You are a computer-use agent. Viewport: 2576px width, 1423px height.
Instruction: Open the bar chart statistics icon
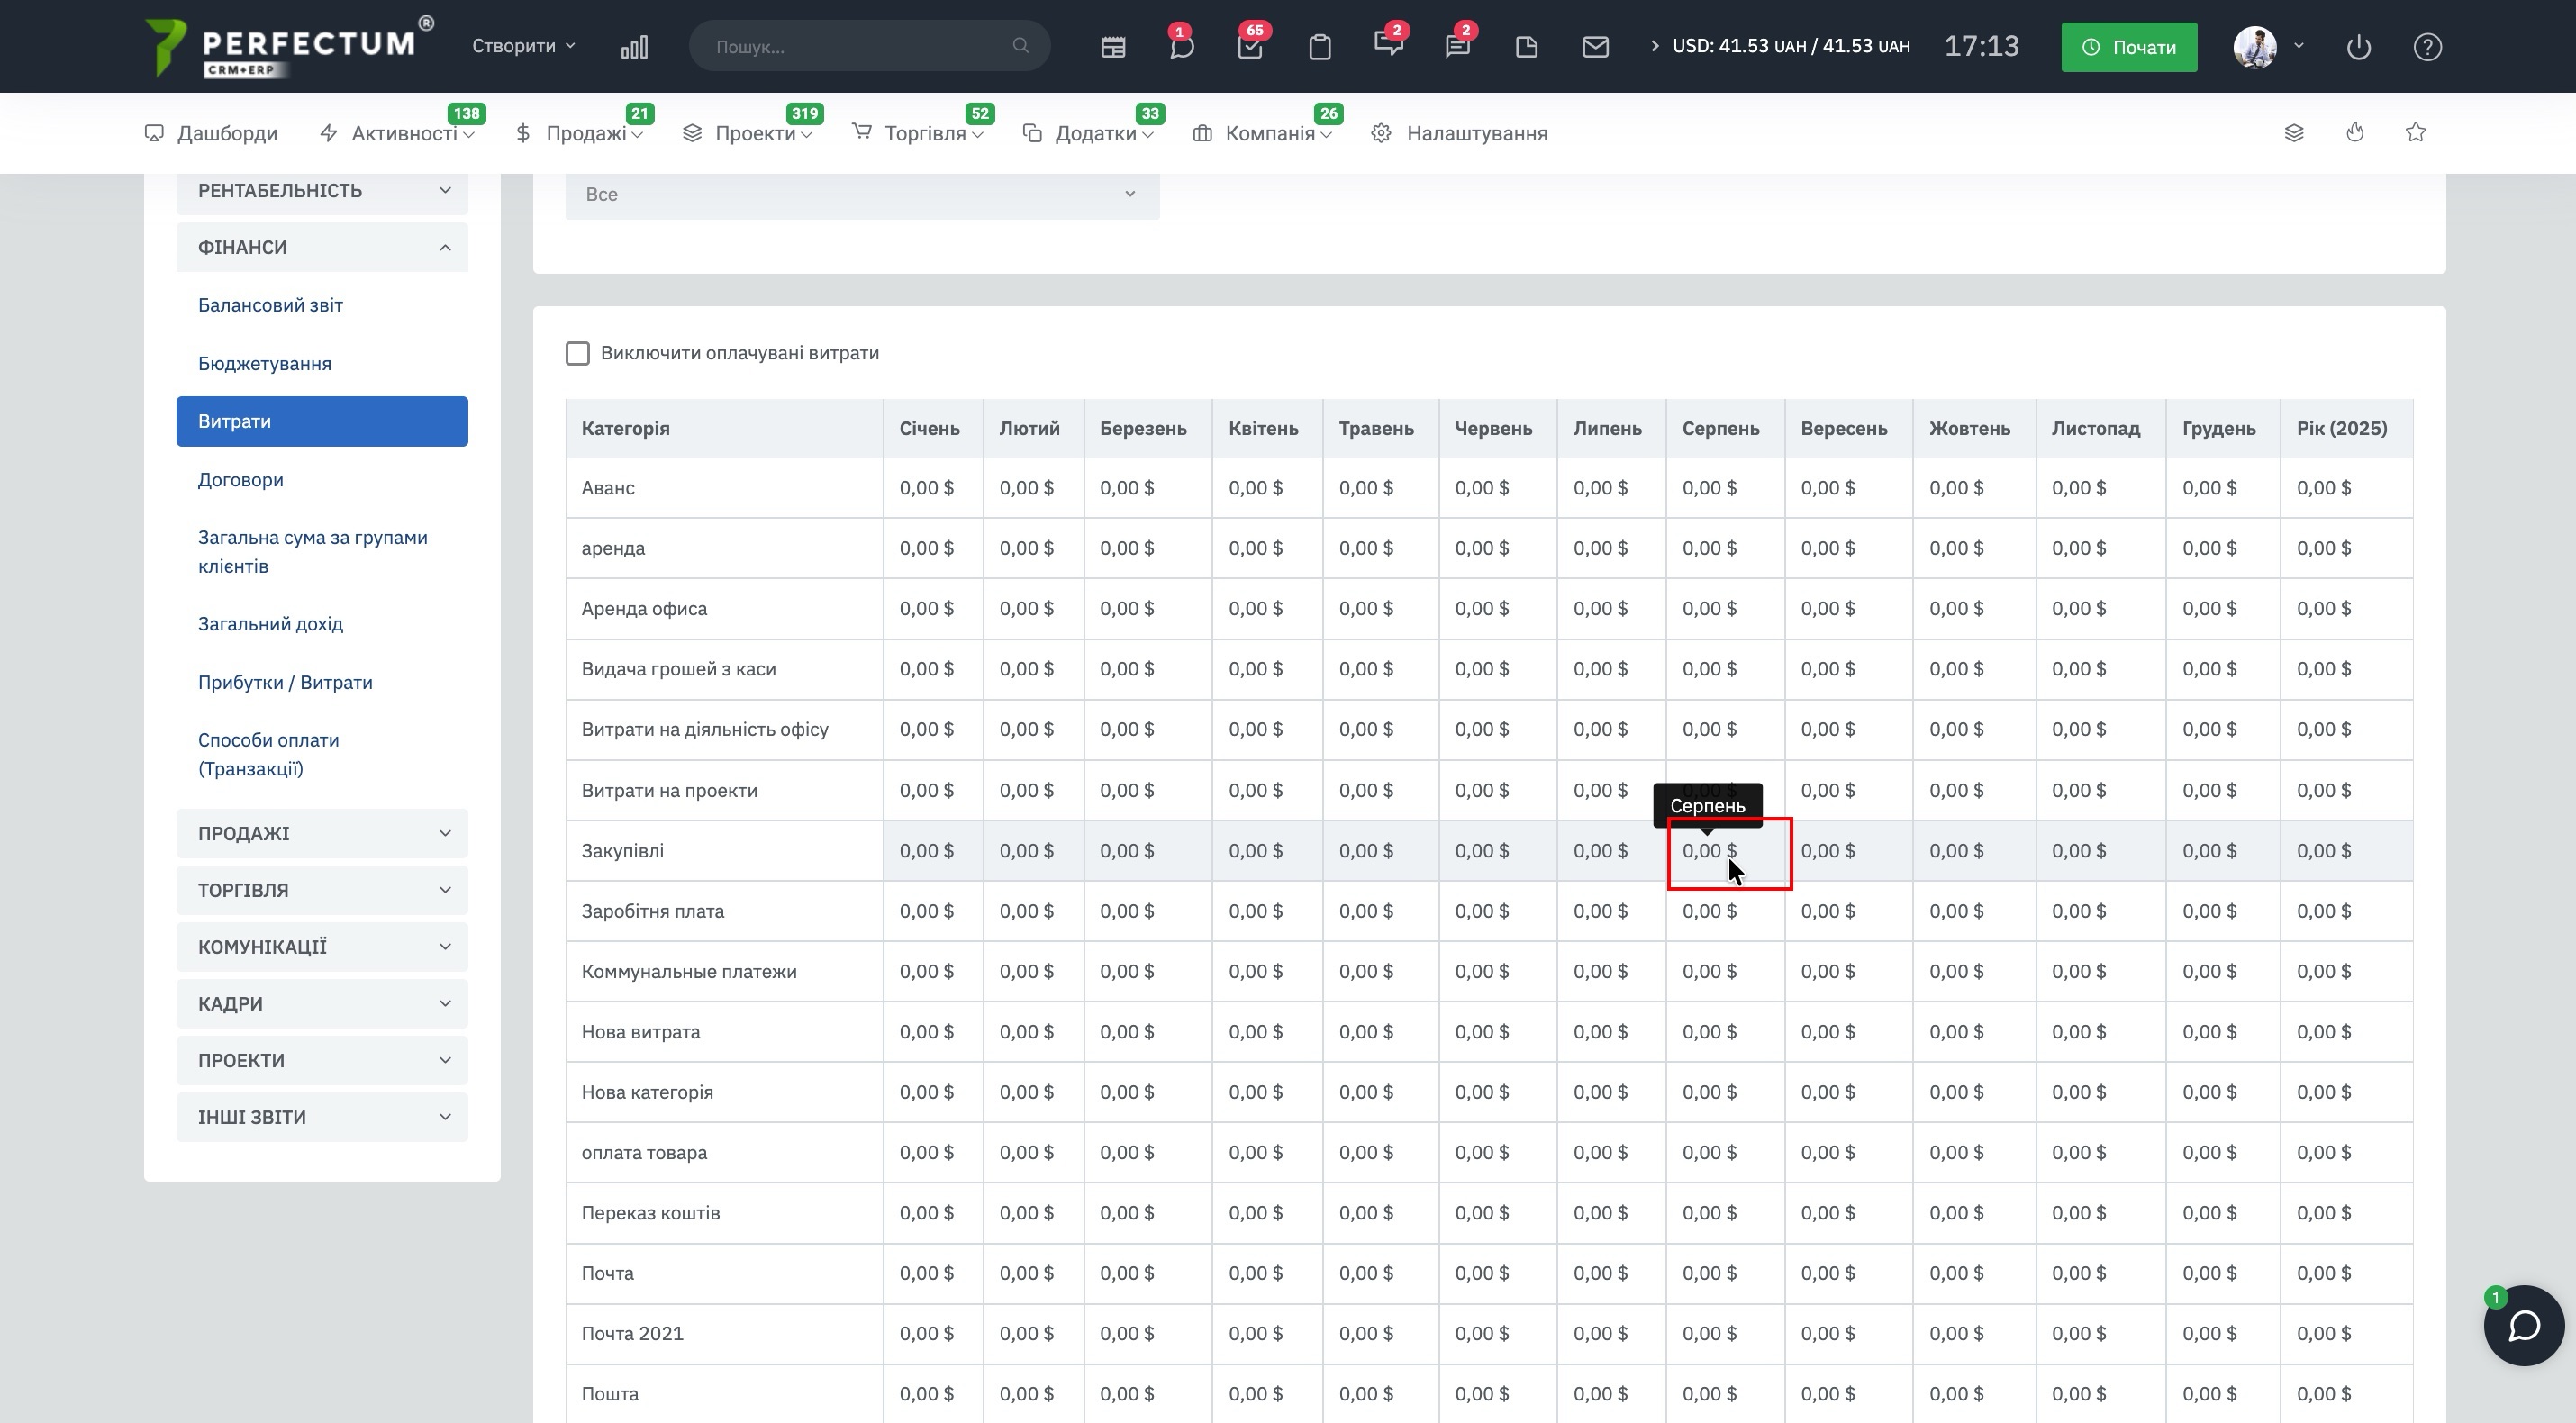click(634, 47)
